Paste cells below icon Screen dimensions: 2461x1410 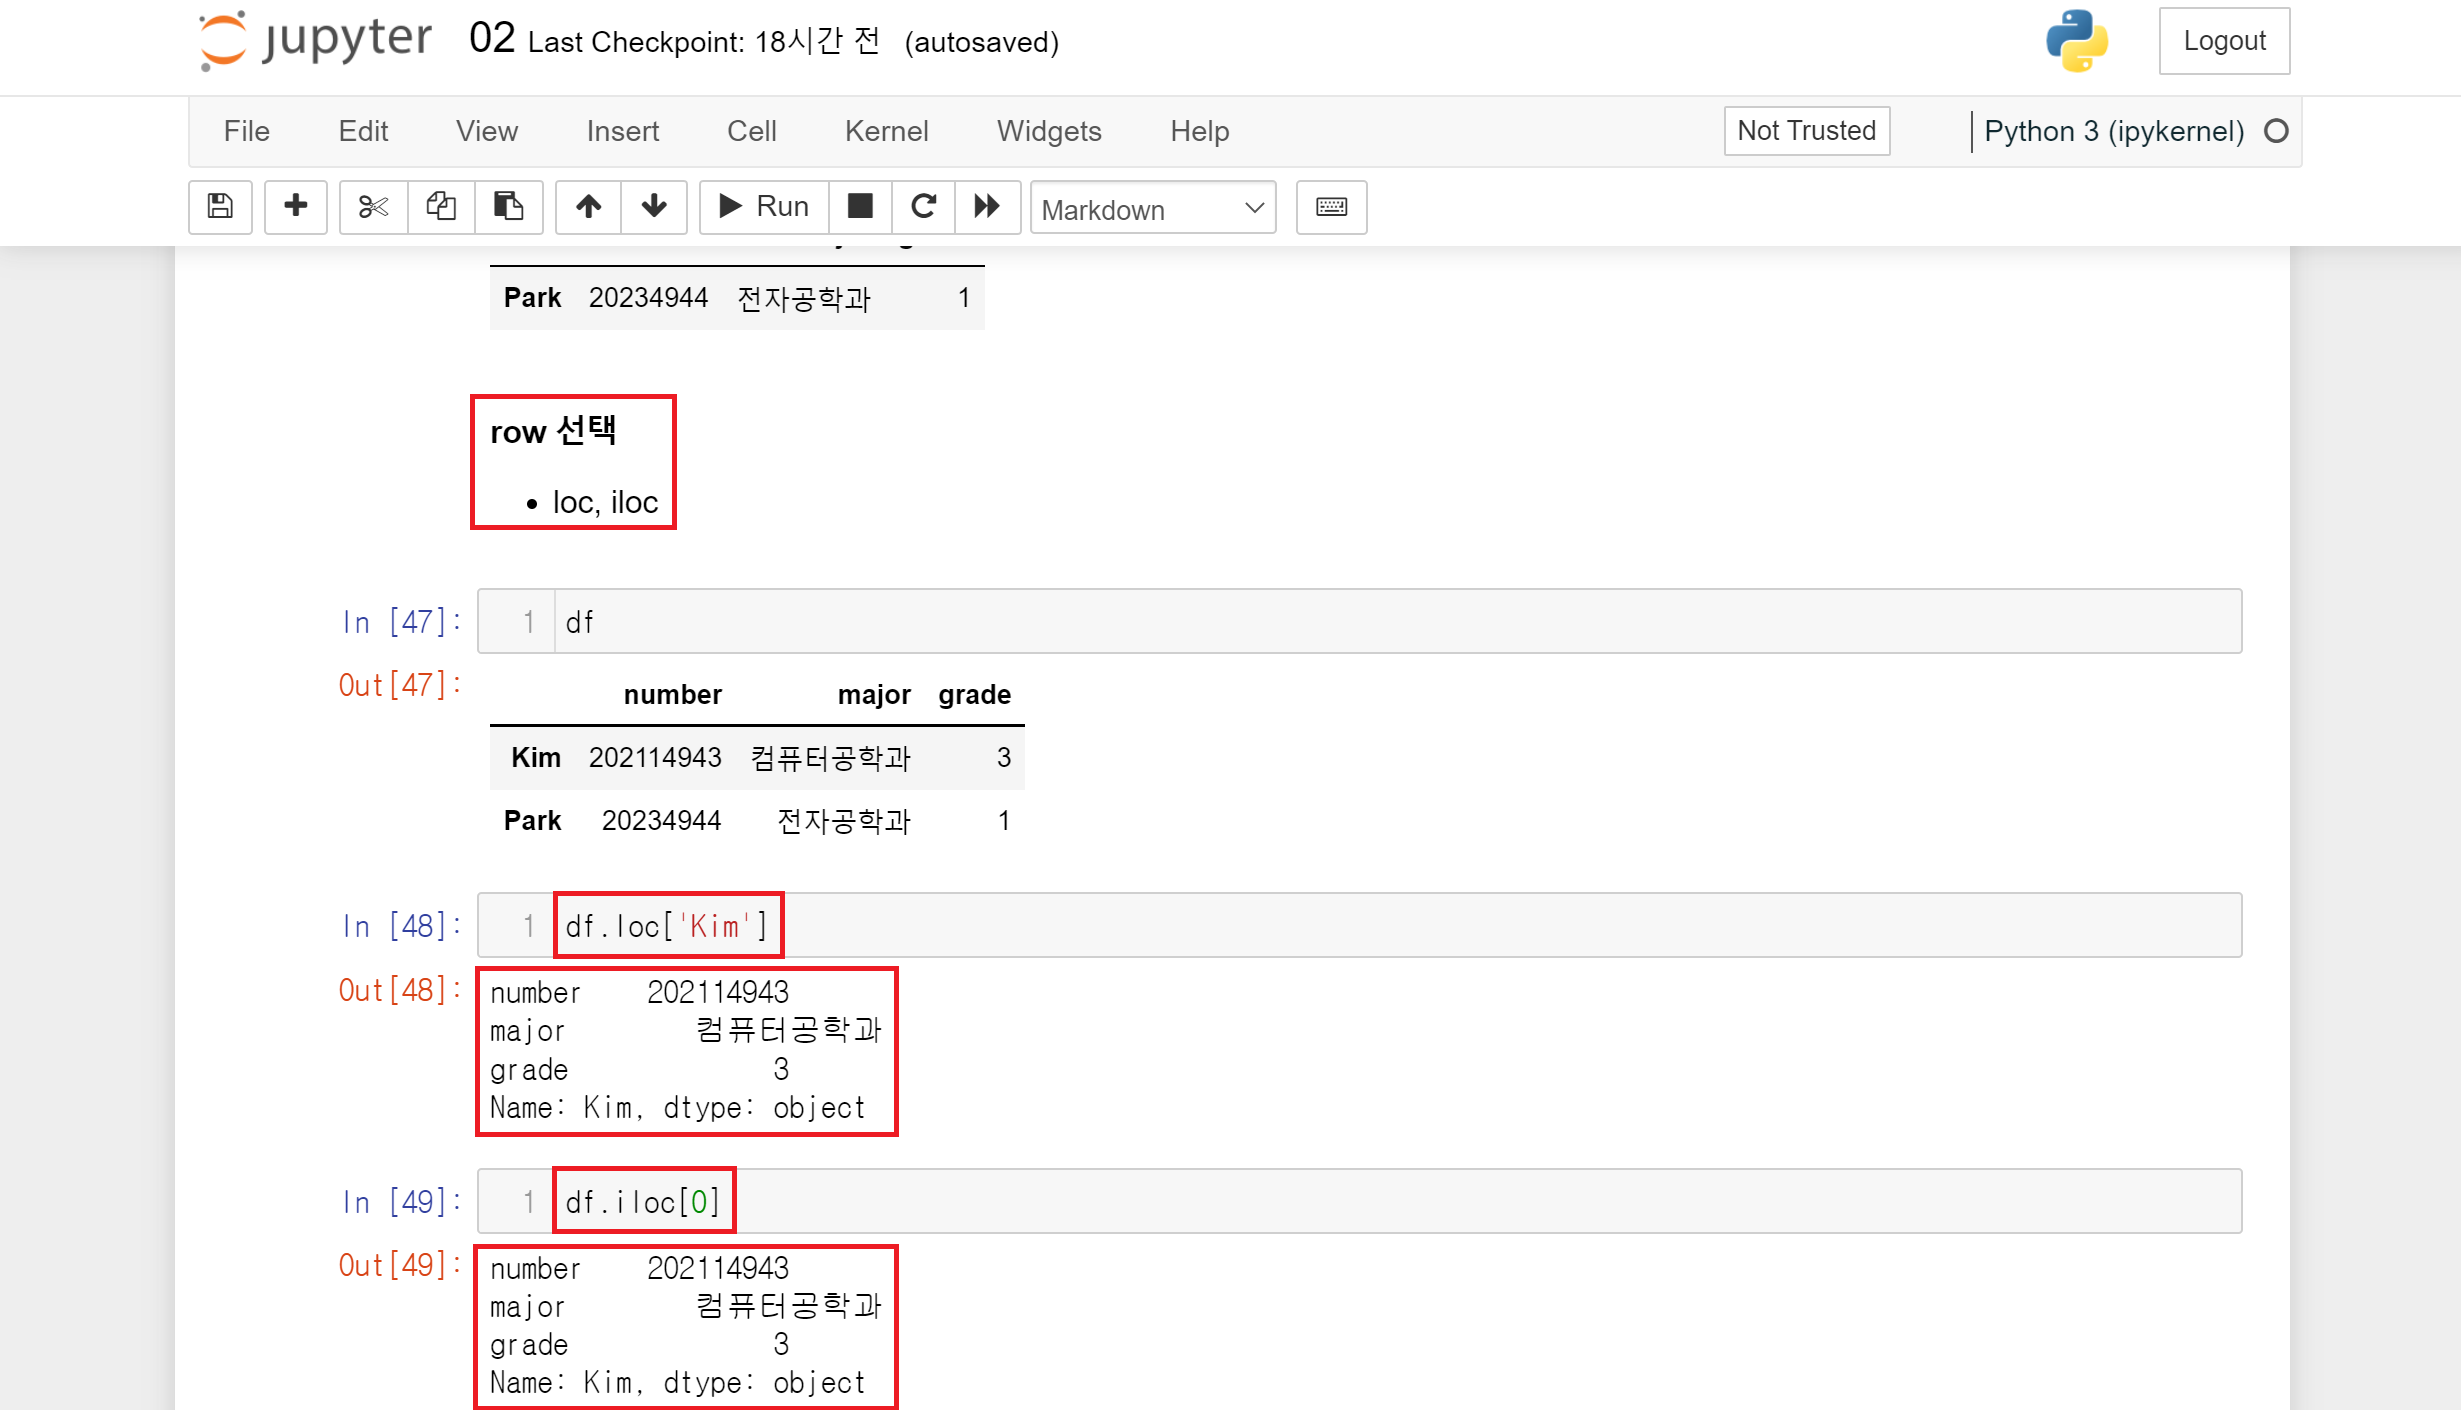point(508,207)
